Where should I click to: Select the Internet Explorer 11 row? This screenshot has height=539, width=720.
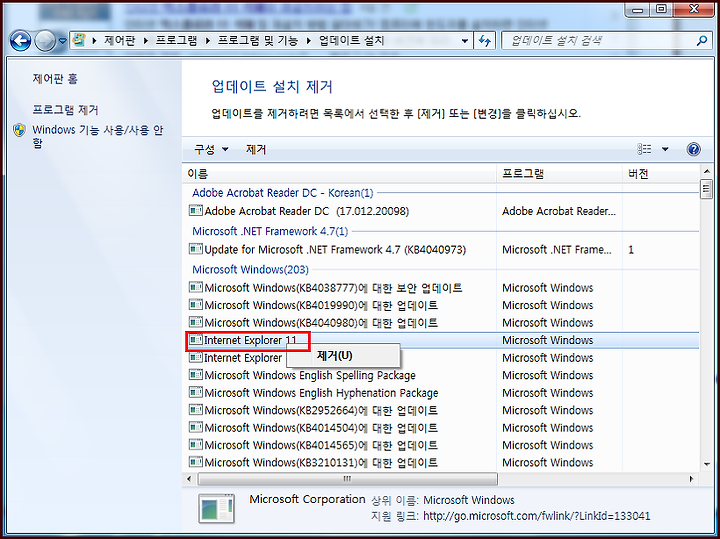pyautogui.click(x=443, y=340)
